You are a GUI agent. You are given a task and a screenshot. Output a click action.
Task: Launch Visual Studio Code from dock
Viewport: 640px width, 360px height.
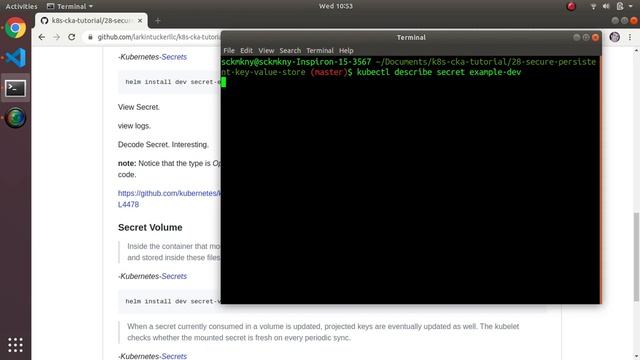pyautogui.click(x=16, y=58)
